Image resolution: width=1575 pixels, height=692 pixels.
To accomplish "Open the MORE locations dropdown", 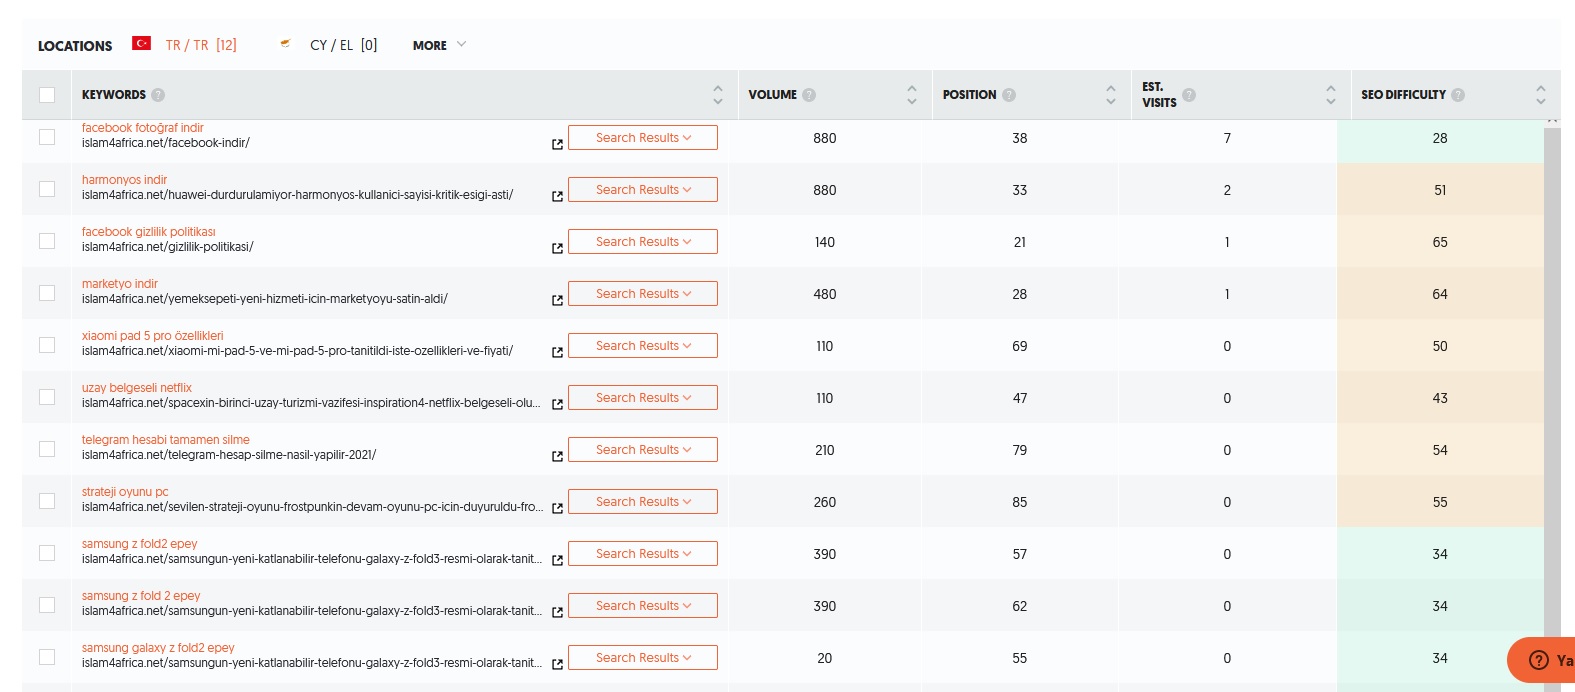I will pyautogui.click(x=439, y=45).
